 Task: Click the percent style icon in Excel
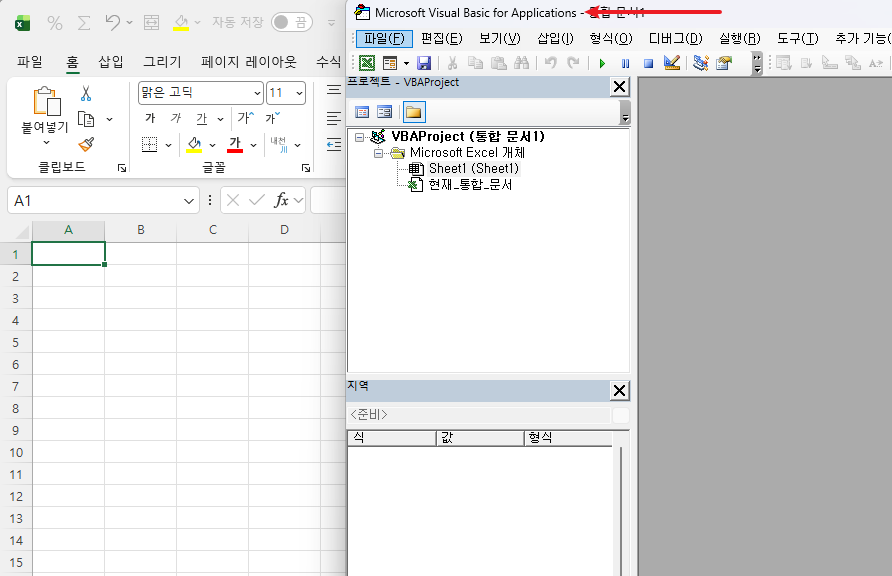click(55, 23)
